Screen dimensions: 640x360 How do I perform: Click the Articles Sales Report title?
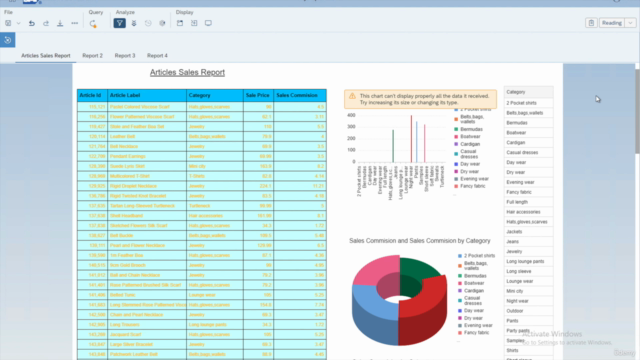click(187, 72)
